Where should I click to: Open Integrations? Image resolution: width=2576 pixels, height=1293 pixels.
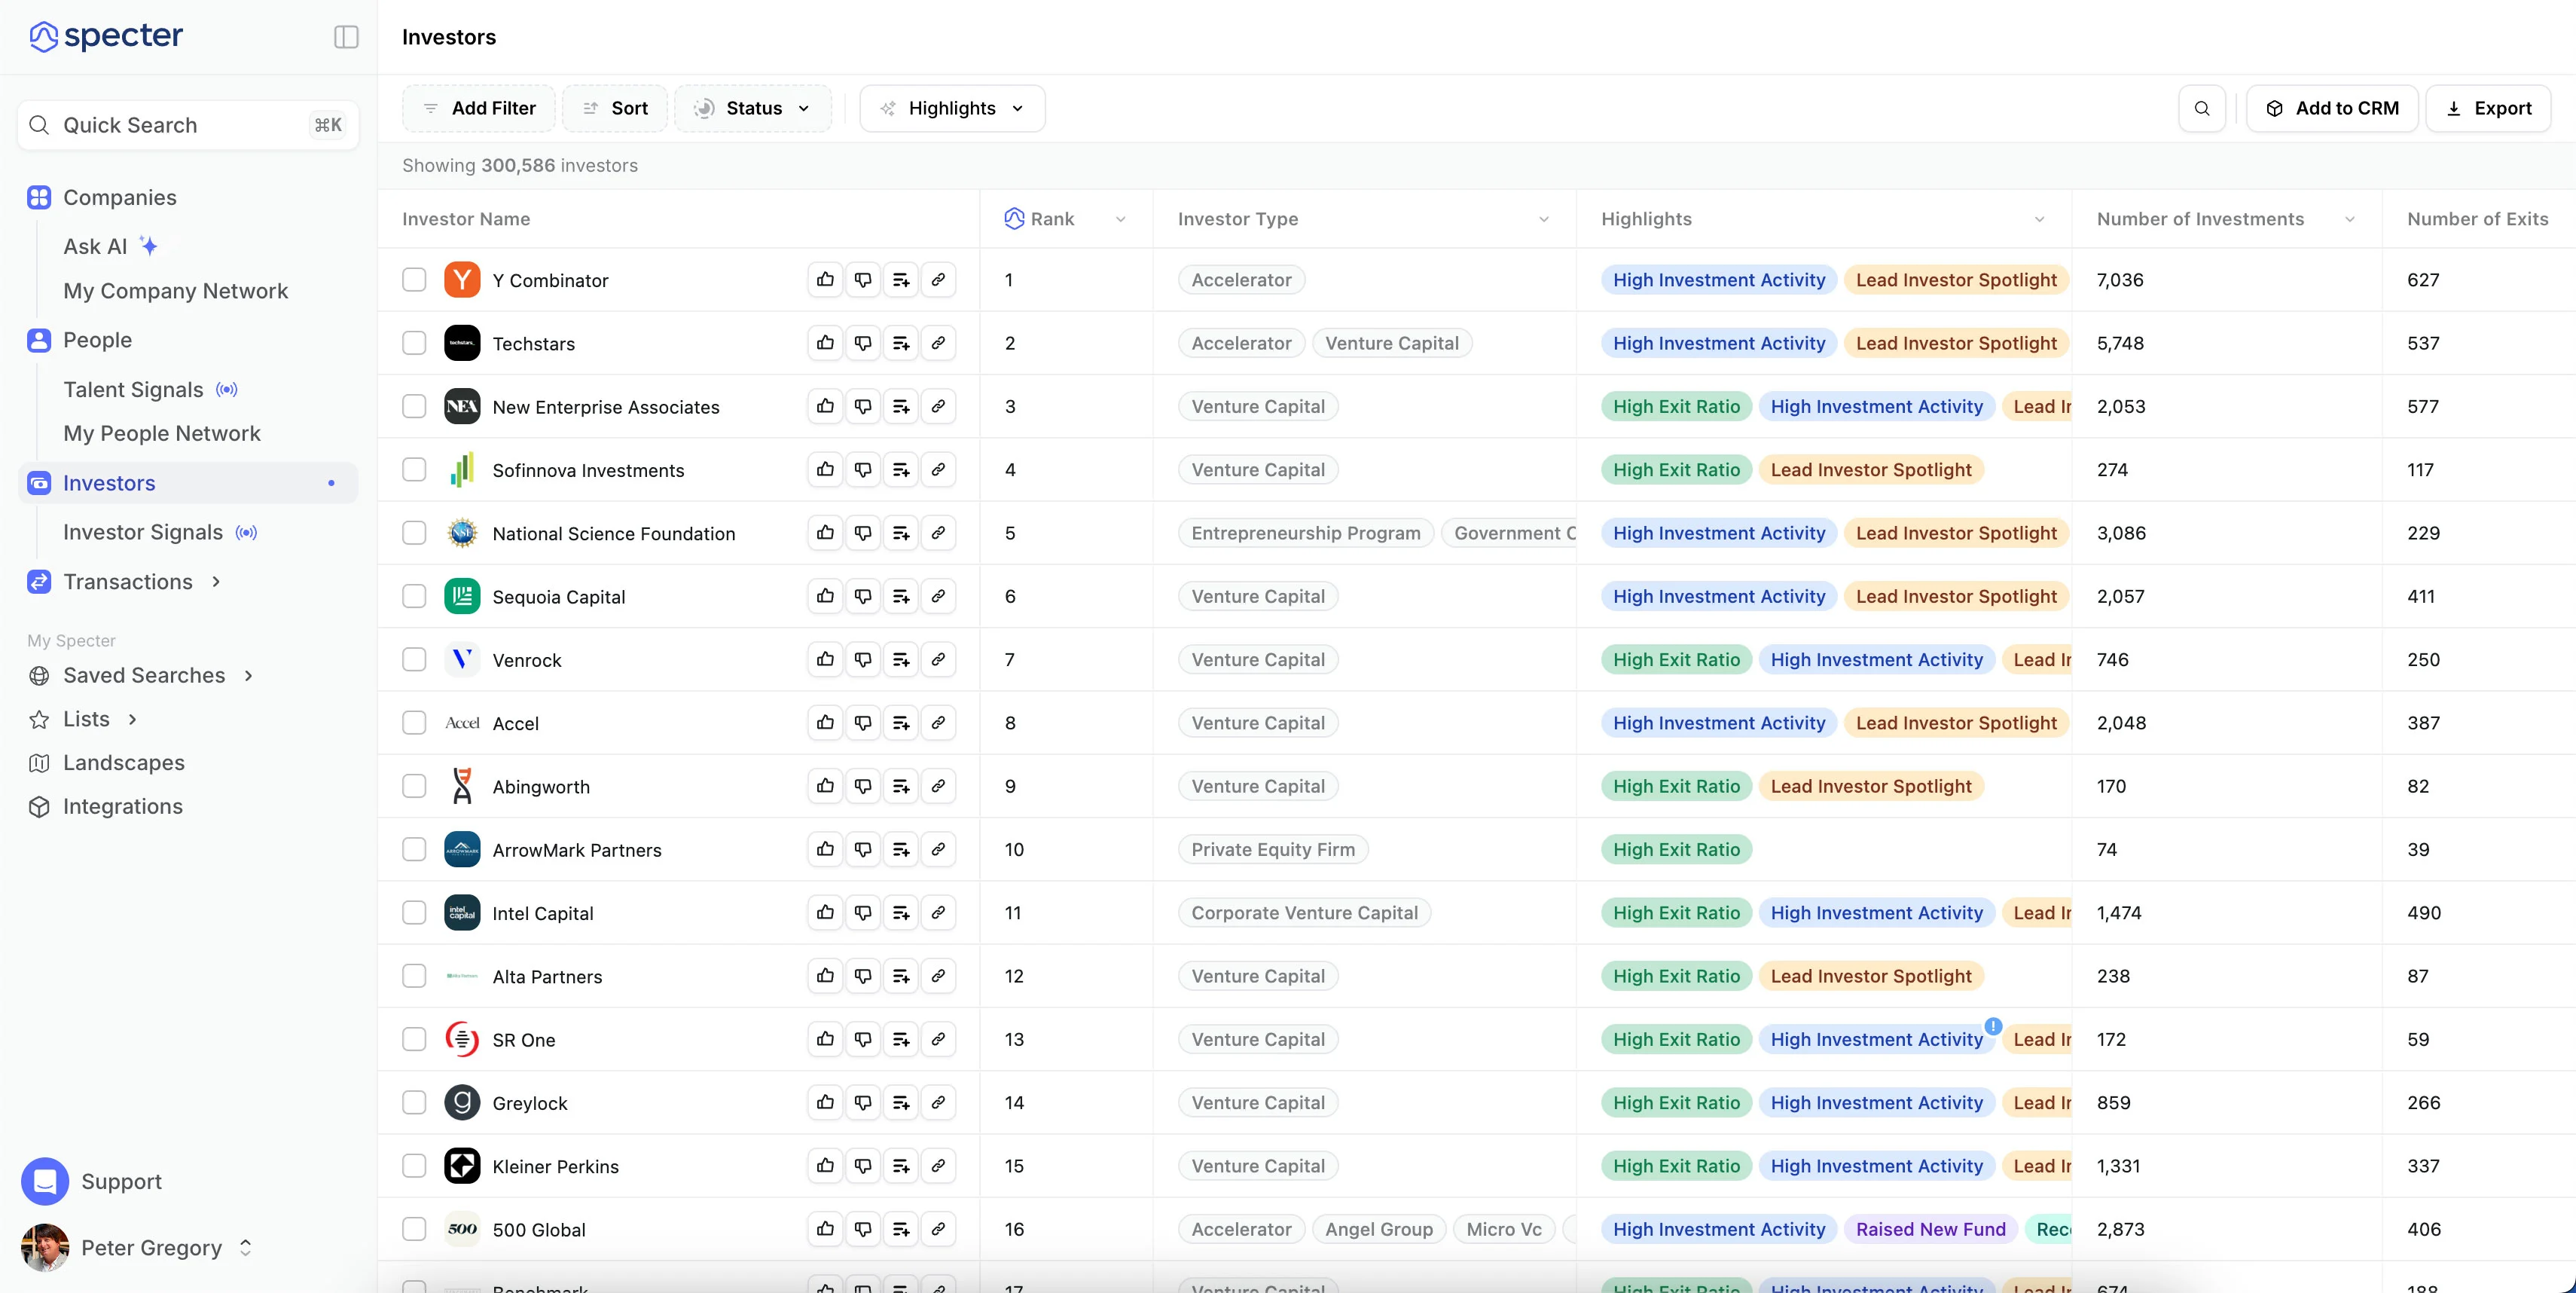pyautogui.click(x=123, y=807)
